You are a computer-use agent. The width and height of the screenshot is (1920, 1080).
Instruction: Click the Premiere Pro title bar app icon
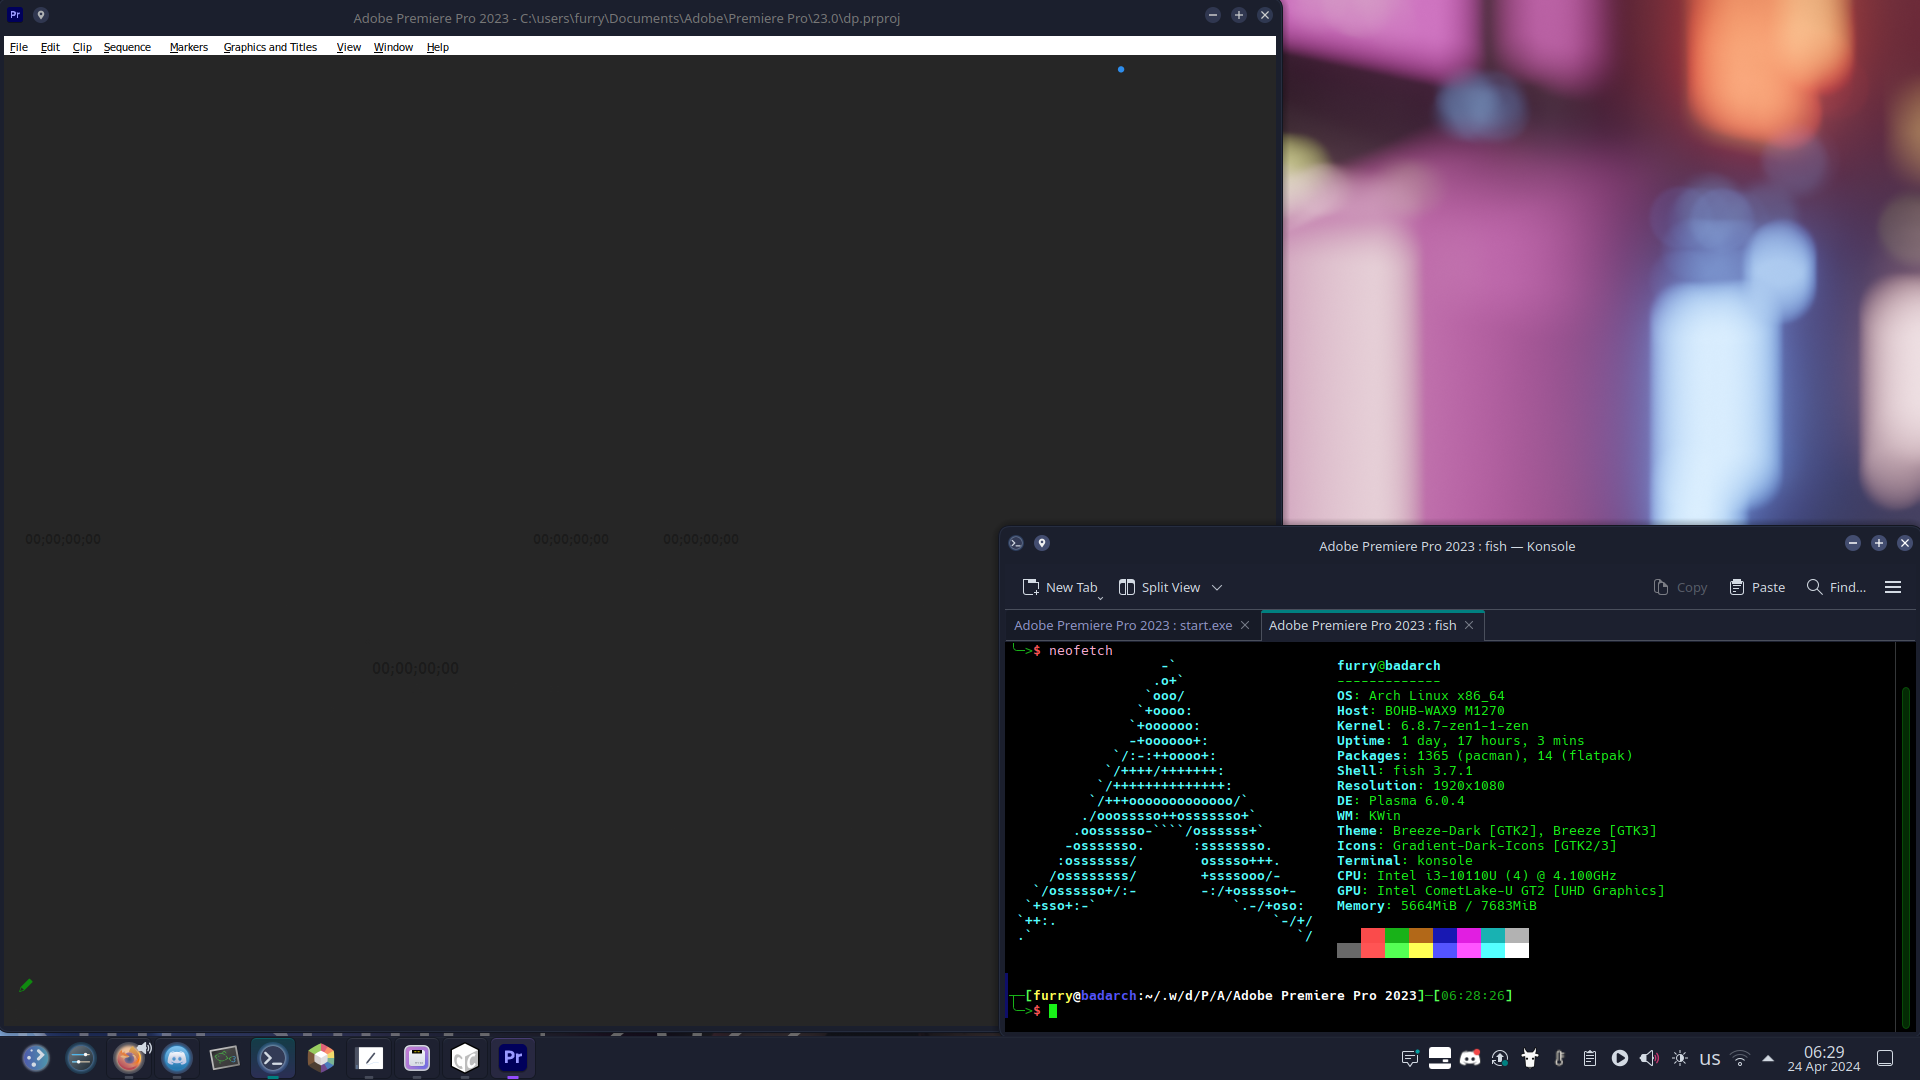point(15,15)
